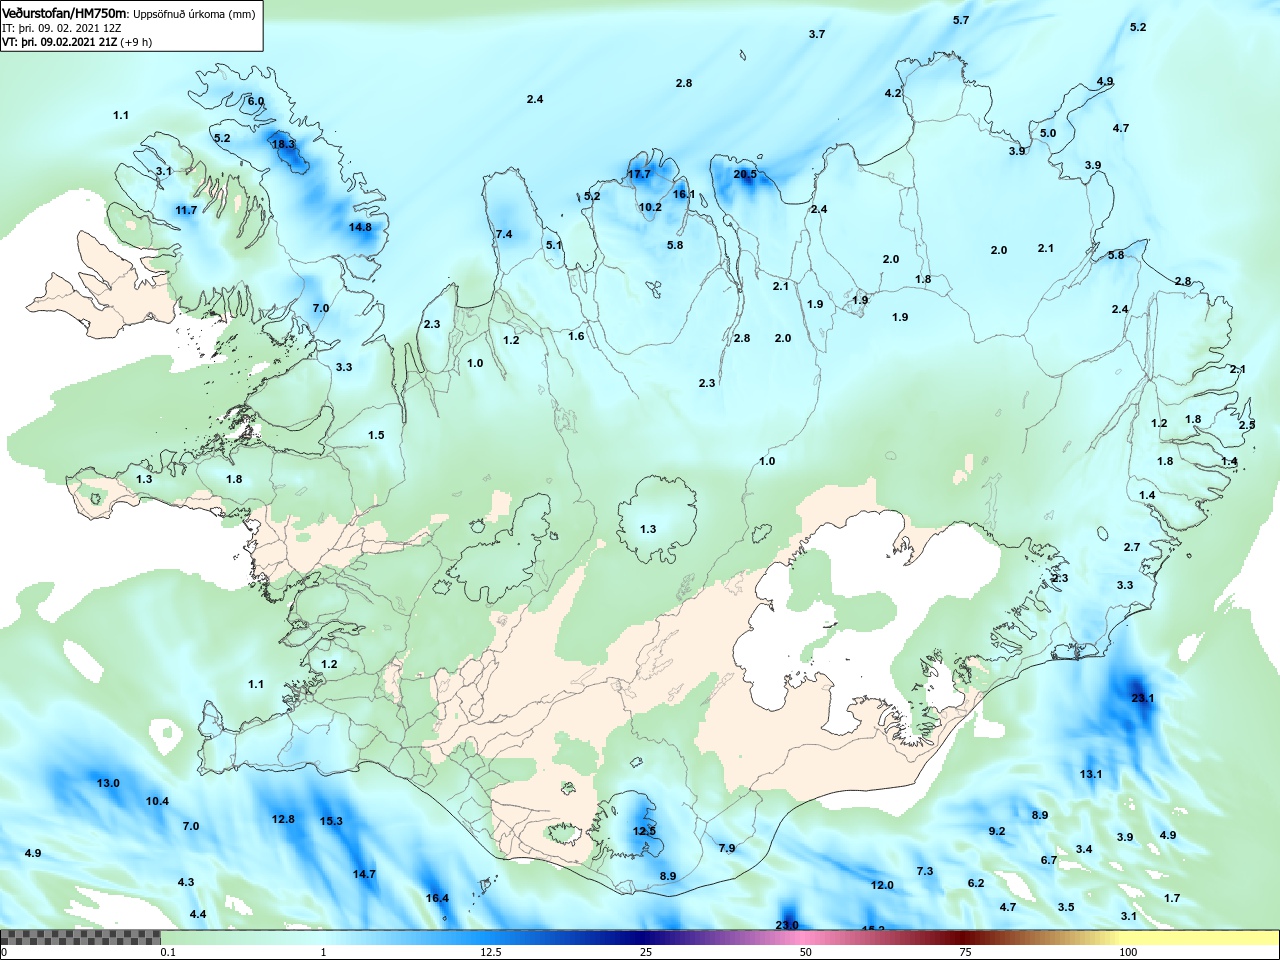Click the 15.3 precipitation value
Image resolution: width=1280 pixels, height=960 pixels.
pos(331,821)
